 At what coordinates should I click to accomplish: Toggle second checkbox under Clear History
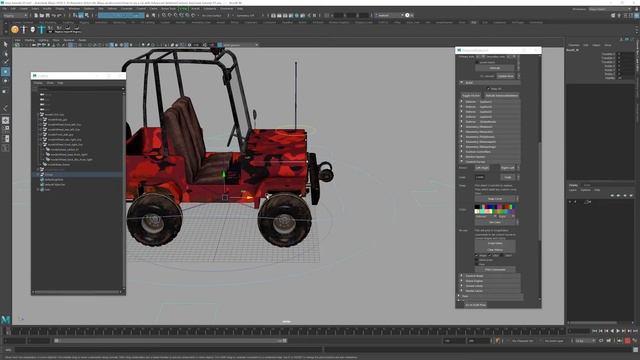tap(490, 256)
